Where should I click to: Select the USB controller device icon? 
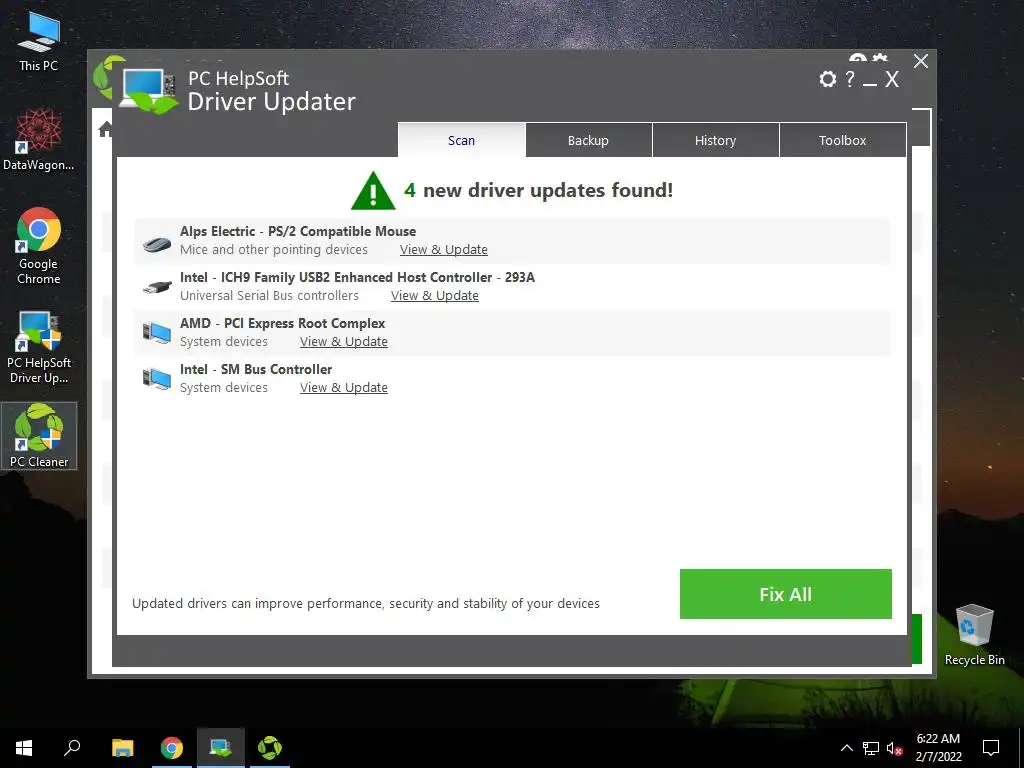pyautogui.click(x=157, y=286)
